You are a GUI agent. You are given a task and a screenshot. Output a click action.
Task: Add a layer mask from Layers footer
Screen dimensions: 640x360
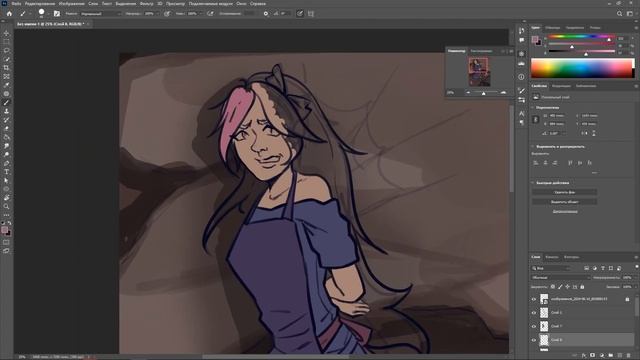[x=593, y=356]
